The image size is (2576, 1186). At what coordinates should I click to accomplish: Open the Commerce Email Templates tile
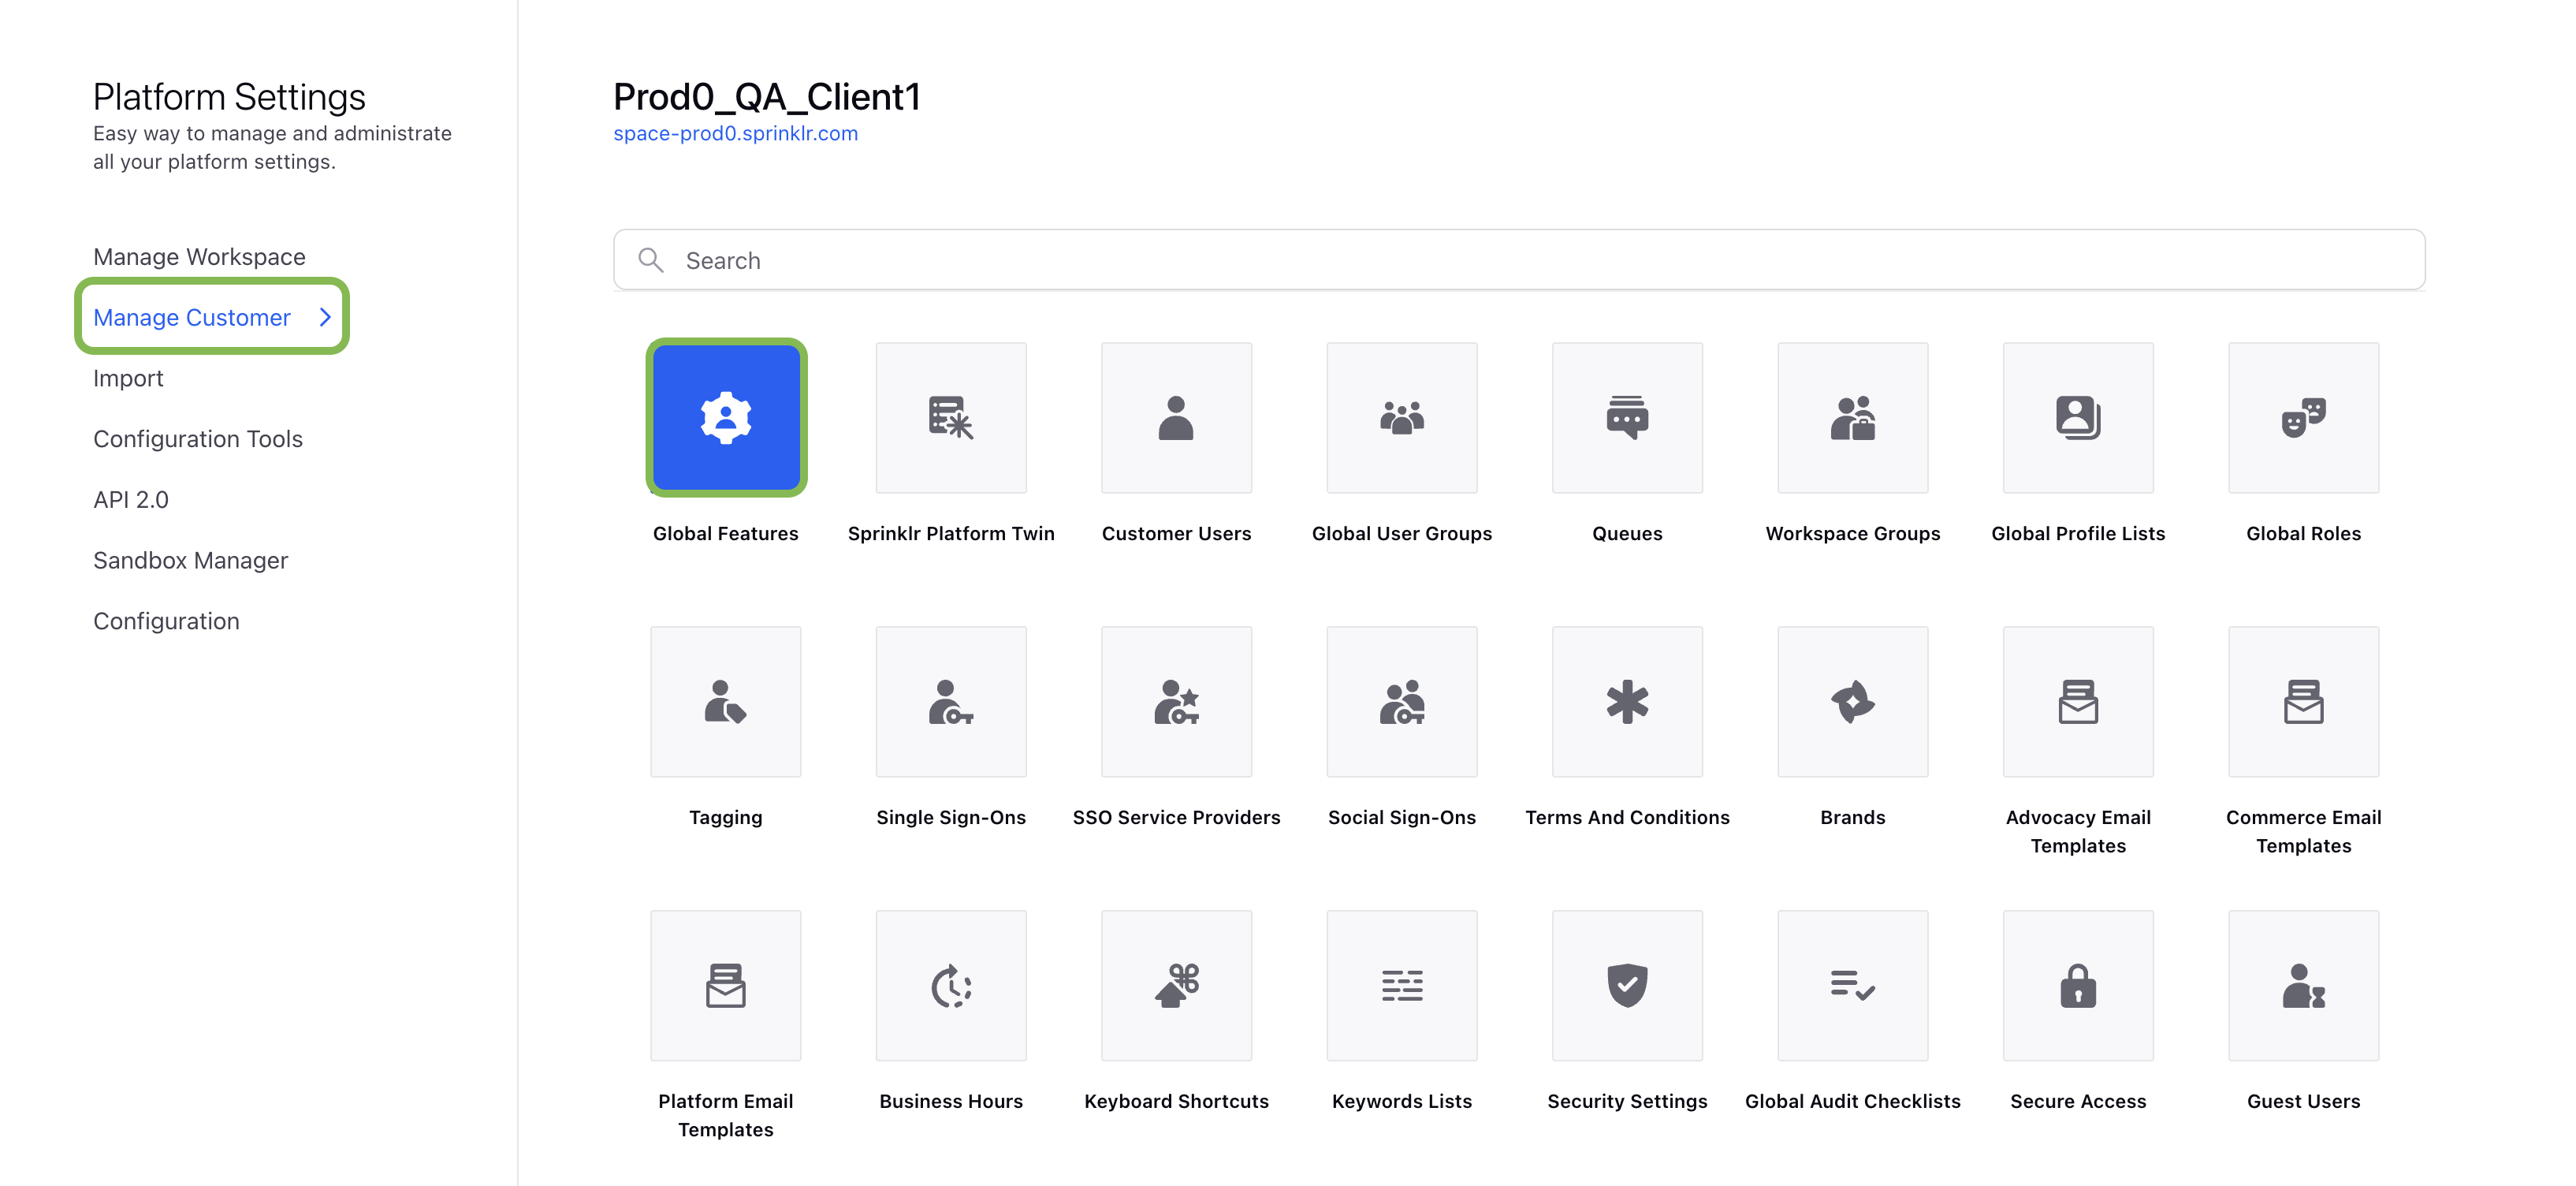click(2304, 701)
